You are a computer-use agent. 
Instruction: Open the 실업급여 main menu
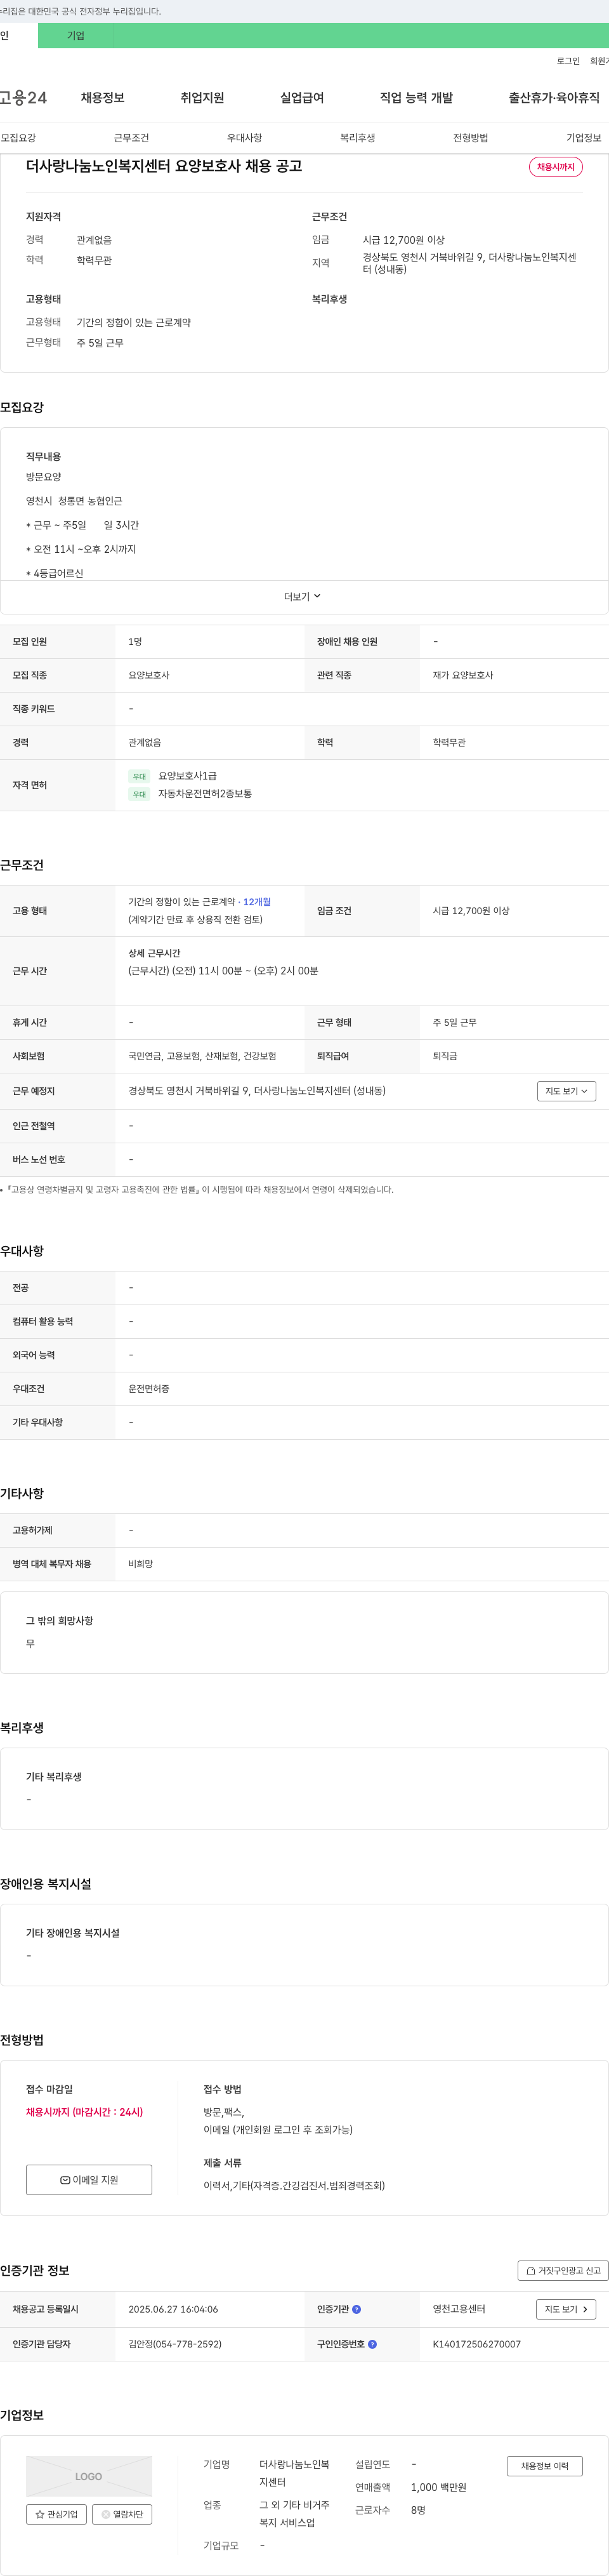(x=302, y=98)
